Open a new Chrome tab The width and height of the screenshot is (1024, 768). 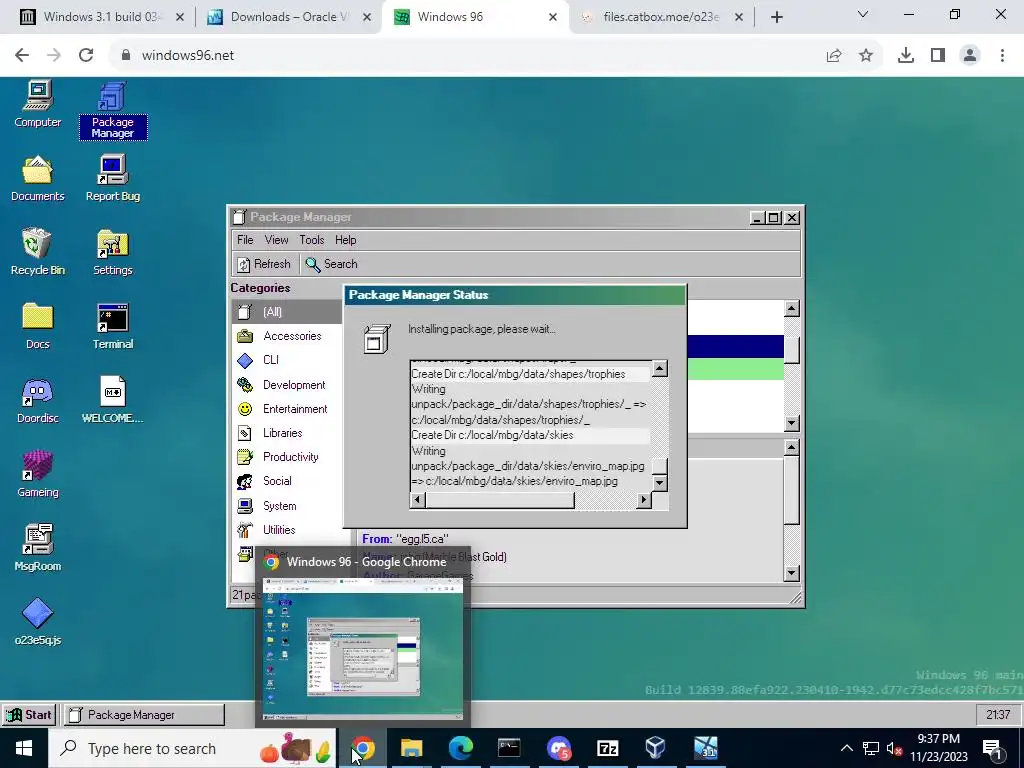(776, 17)
